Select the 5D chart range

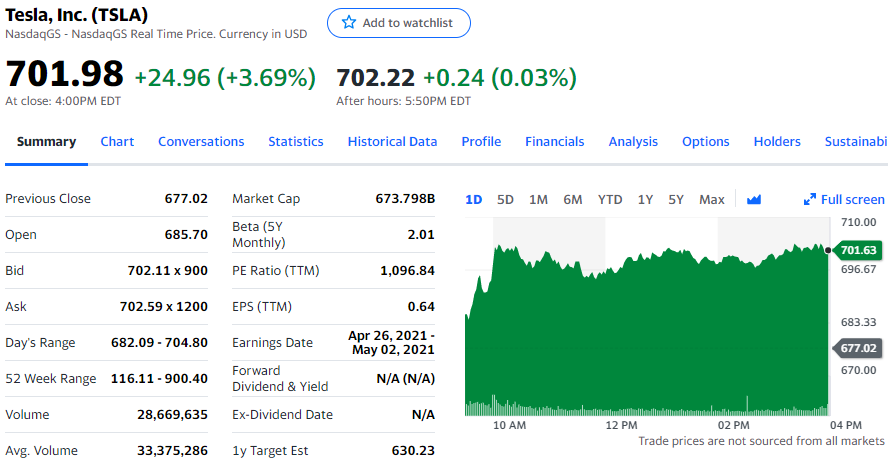(505, 199)
